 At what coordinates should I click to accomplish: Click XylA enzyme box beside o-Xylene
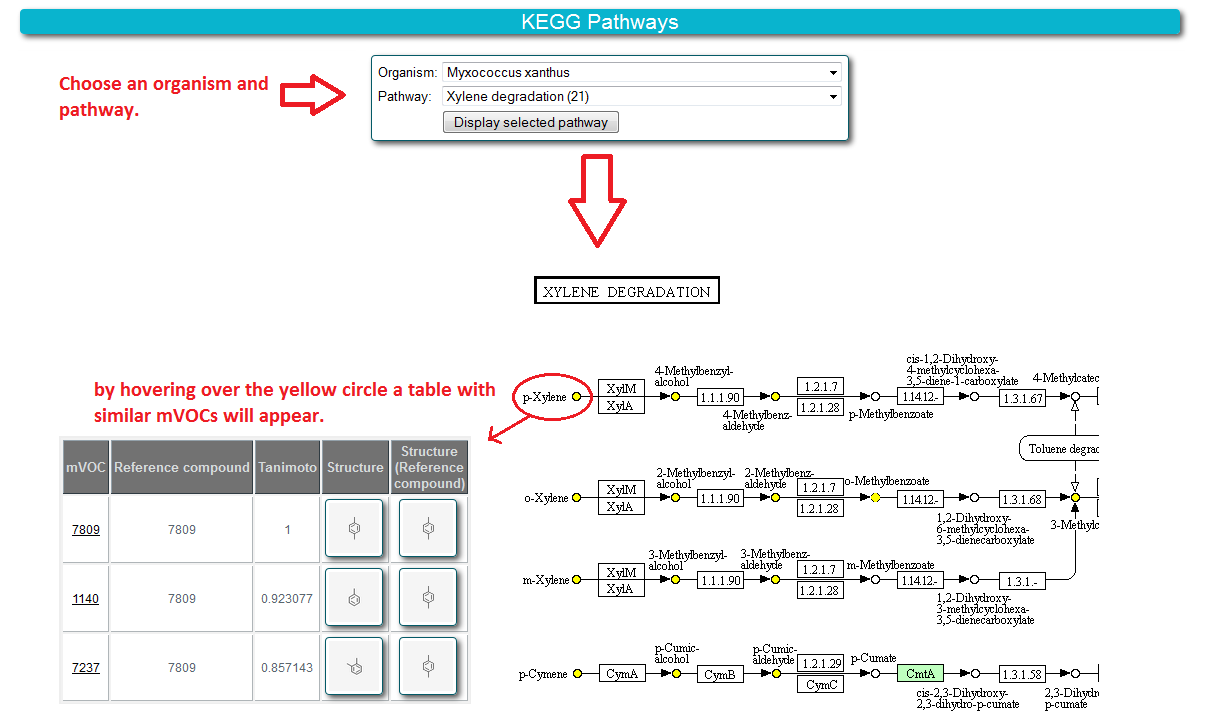click(x=621, y=507)
